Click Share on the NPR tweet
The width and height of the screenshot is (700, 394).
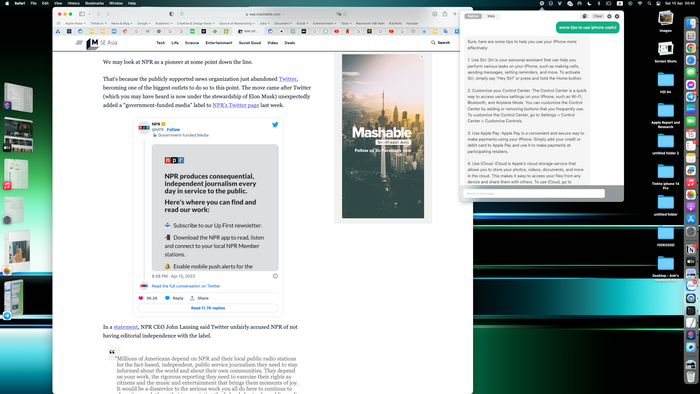coord(199,298)
